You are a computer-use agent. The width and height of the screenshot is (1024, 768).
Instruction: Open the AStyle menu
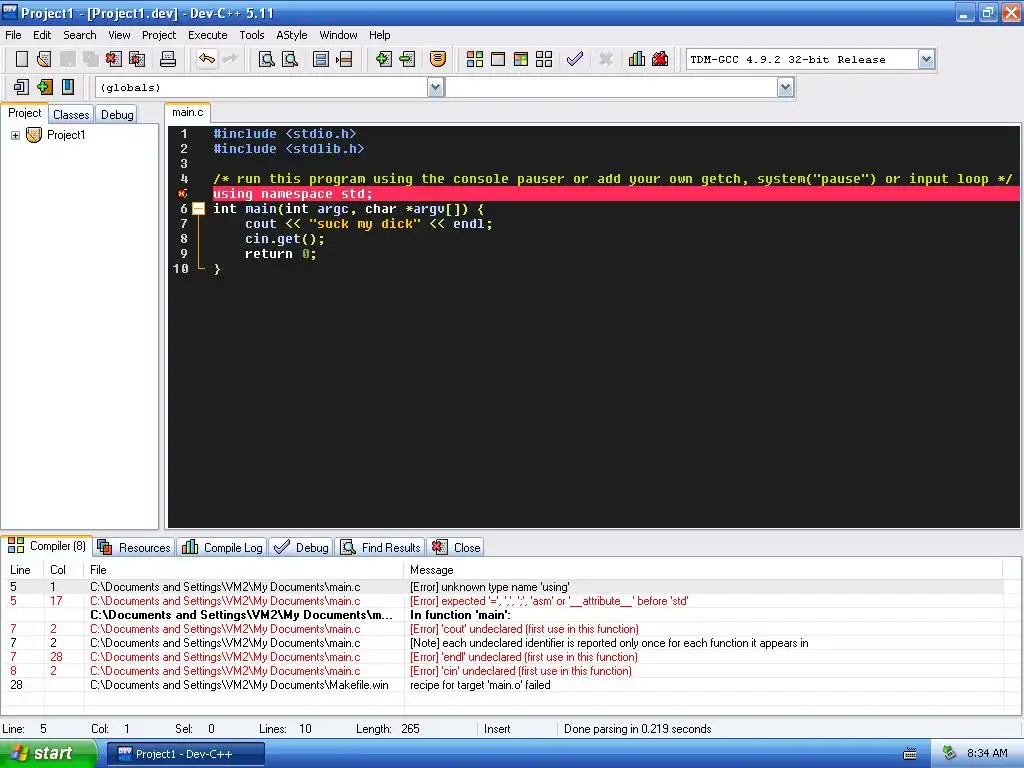291,35
